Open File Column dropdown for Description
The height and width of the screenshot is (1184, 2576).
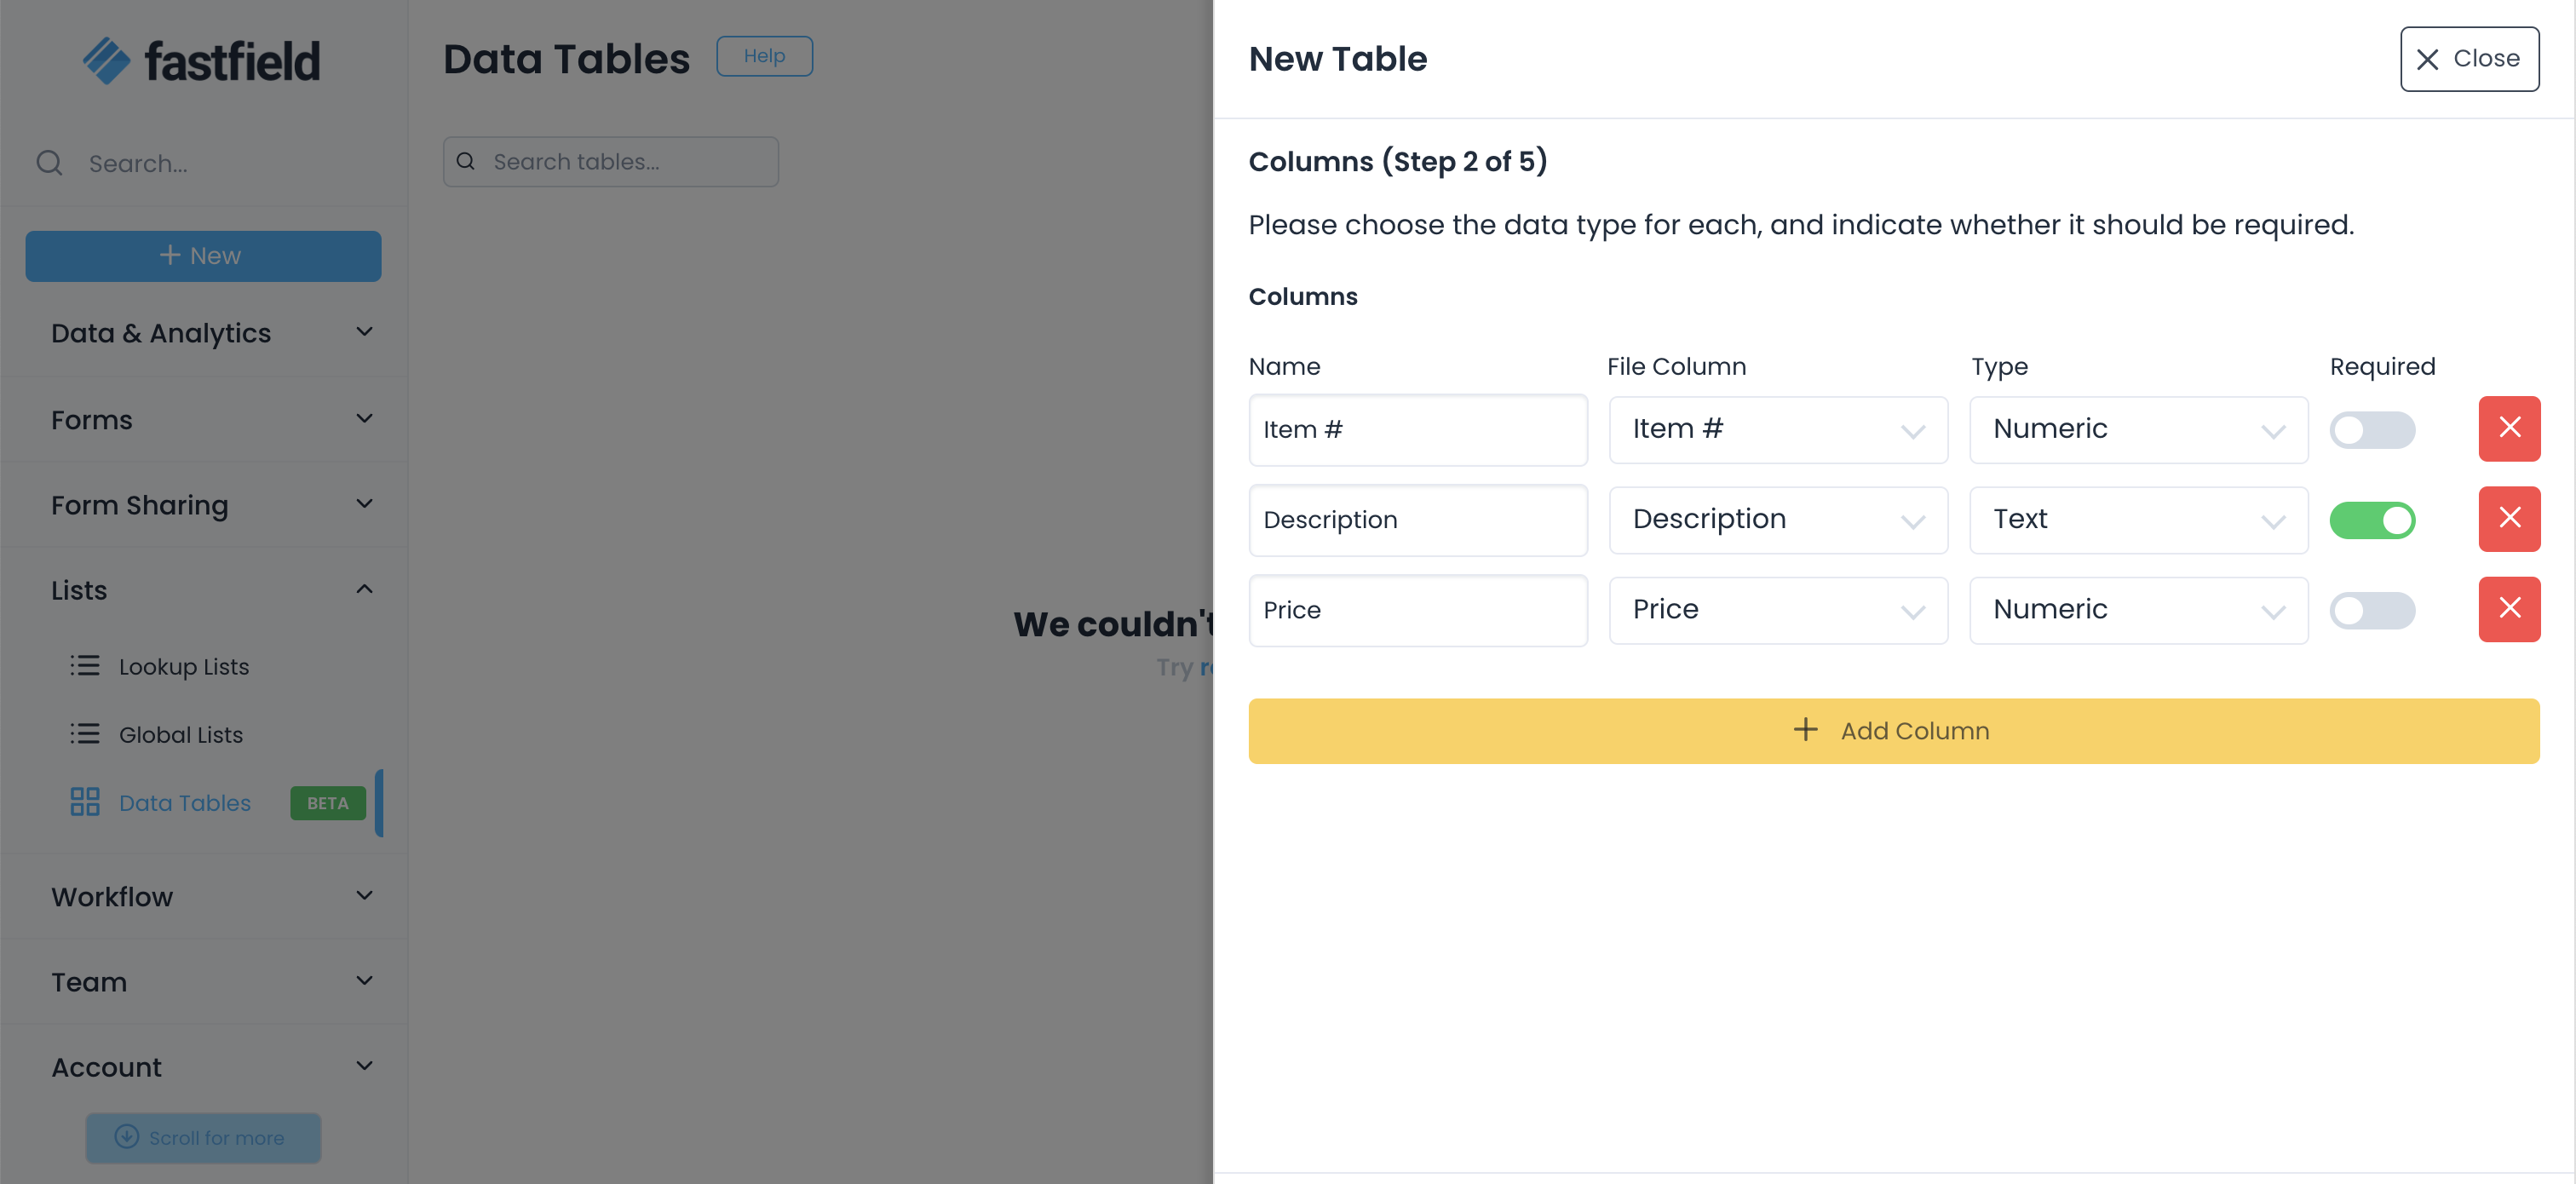1777,520
